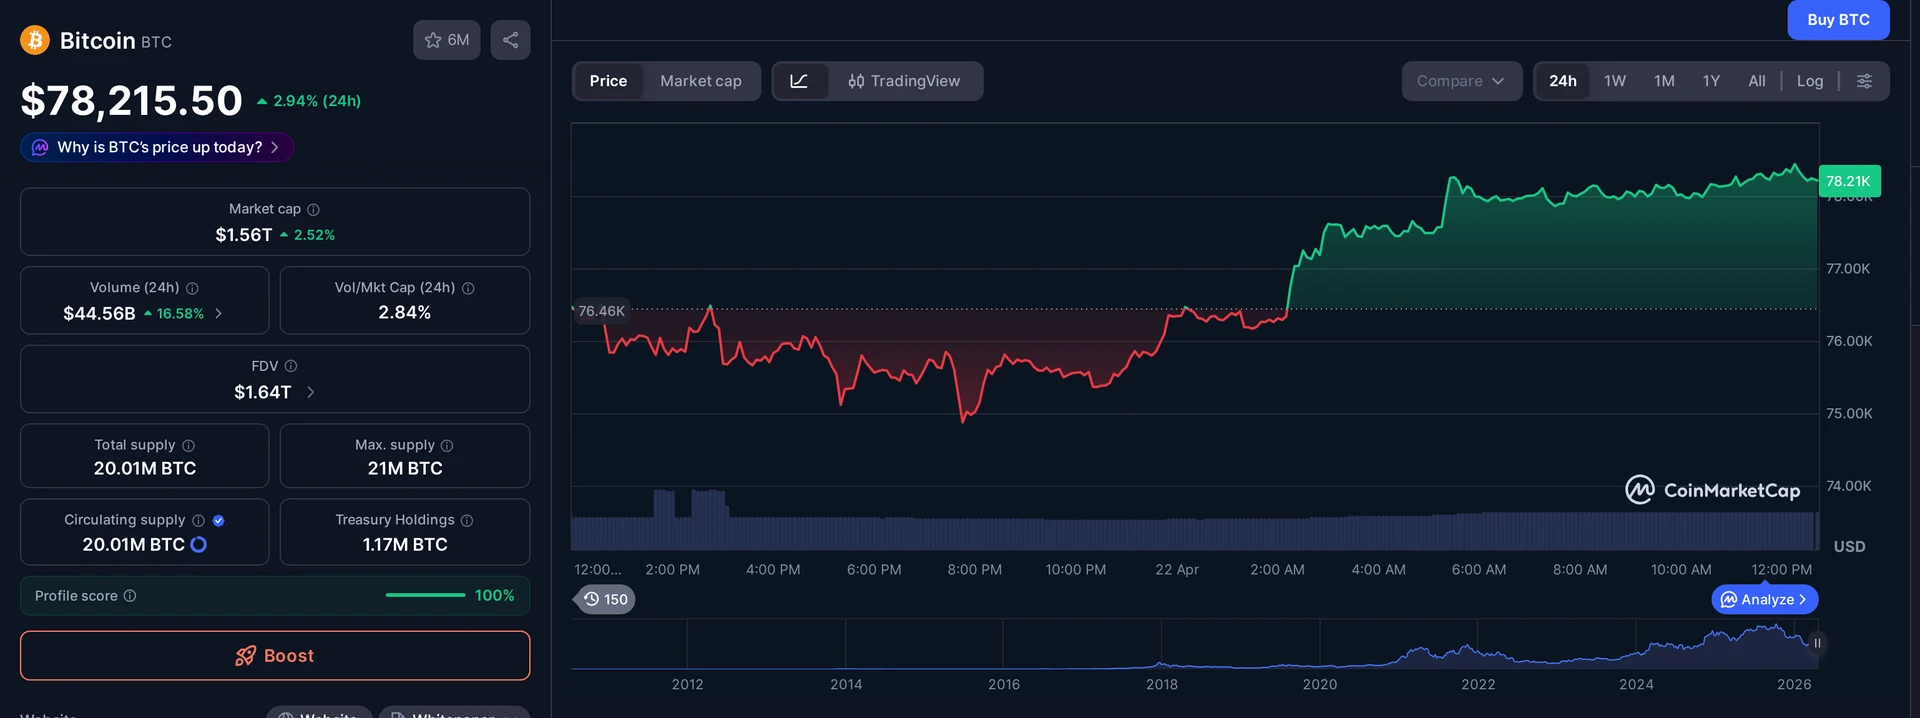Screen dimensions: 1920x718
Task: Click Treasury Holdings info icon
Action: point(467,520)
